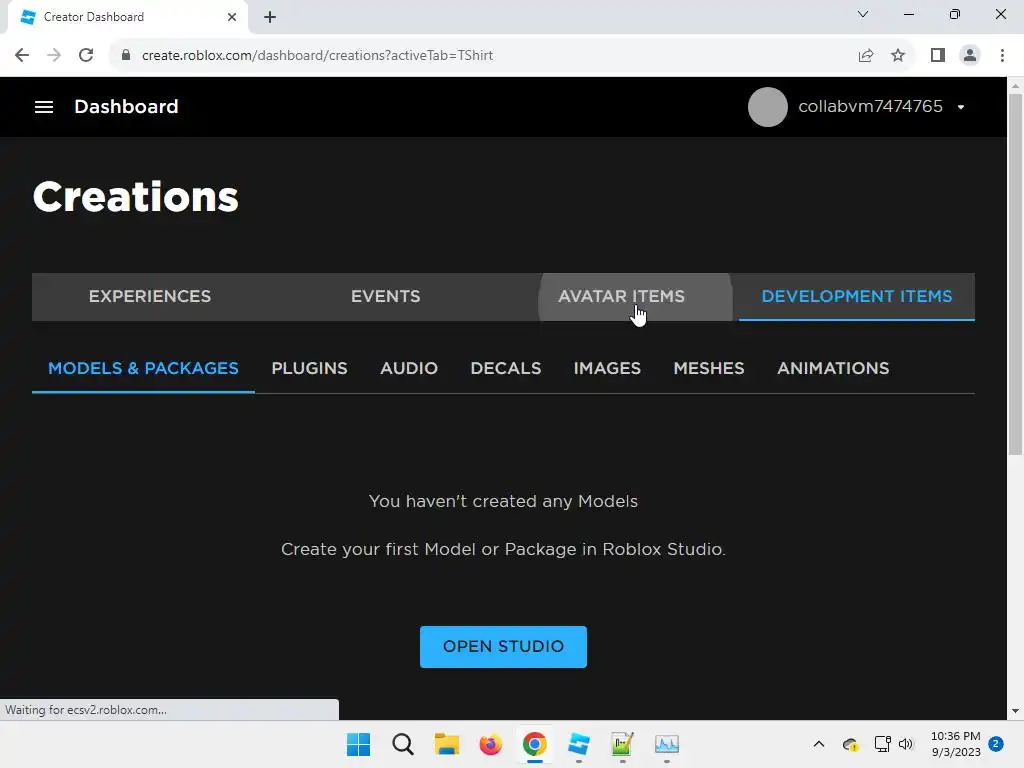Open File Explorer from the taskbar

[447, 744]
